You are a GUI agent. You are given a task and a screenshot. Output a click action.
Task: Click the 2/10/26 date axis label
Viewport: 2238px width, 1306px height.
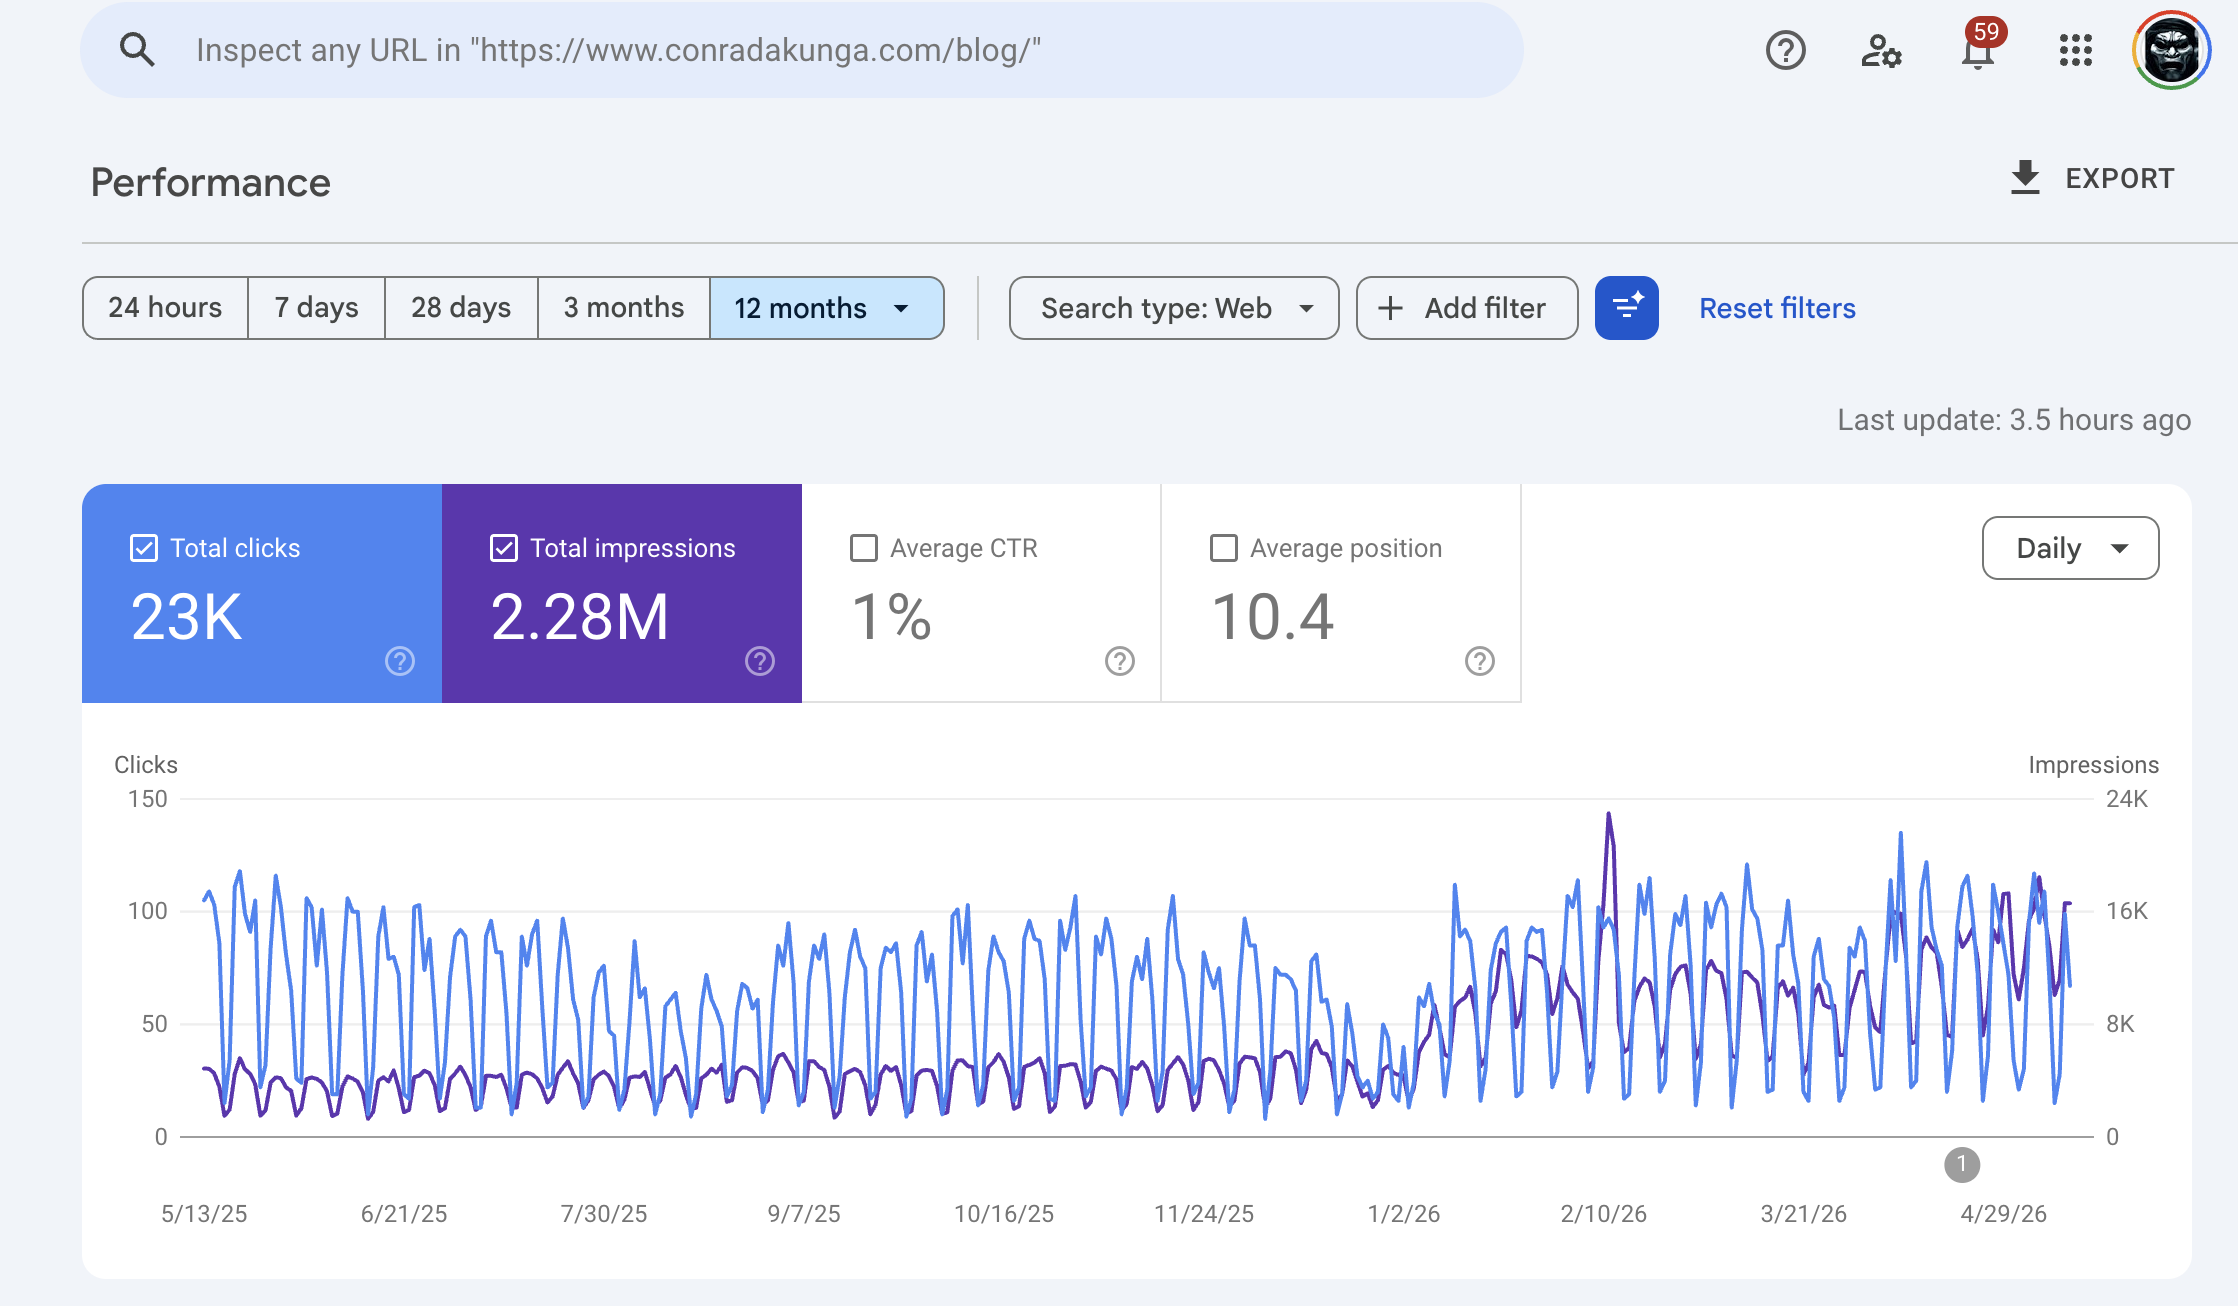[x=1604, y=1214]
